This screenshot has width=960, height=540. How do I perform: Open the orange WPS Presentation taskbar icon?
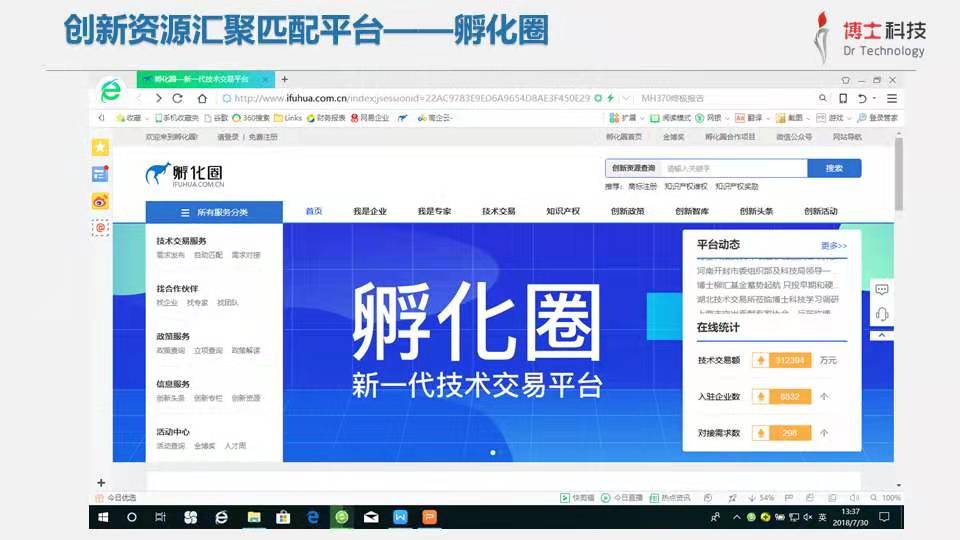(430, 517)
